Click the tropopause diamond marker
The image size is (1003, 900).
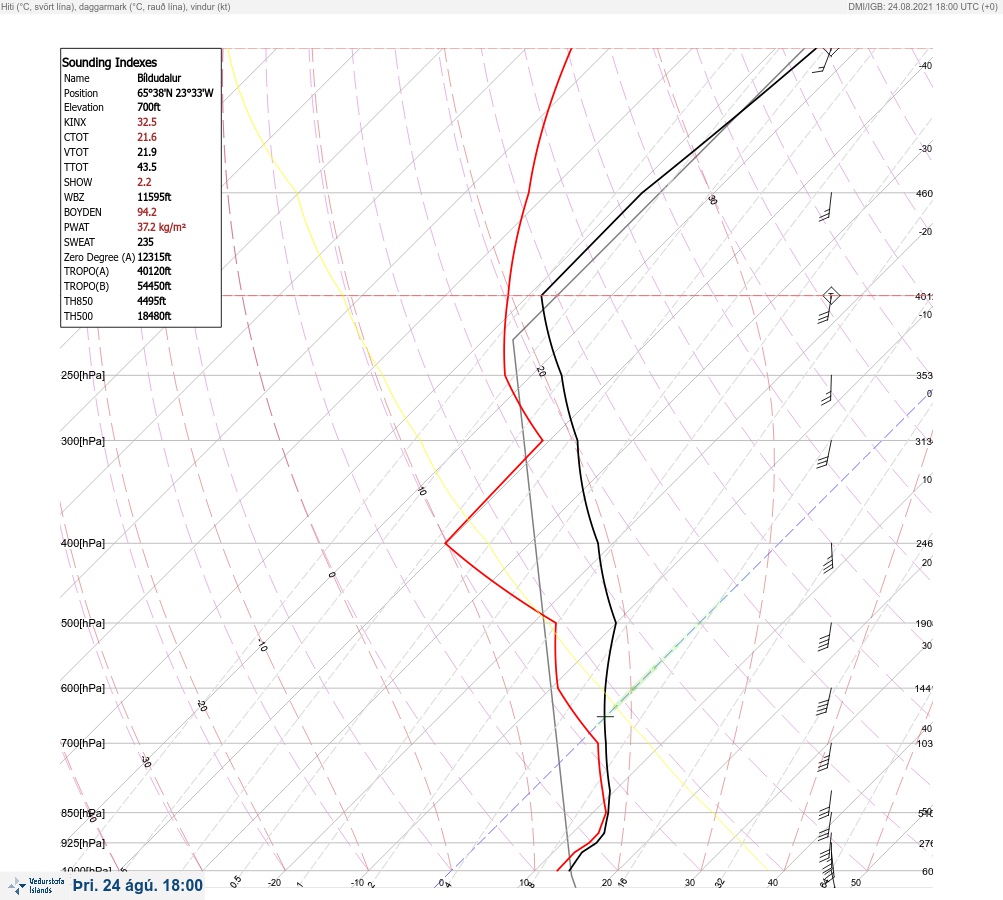(831, 296)
